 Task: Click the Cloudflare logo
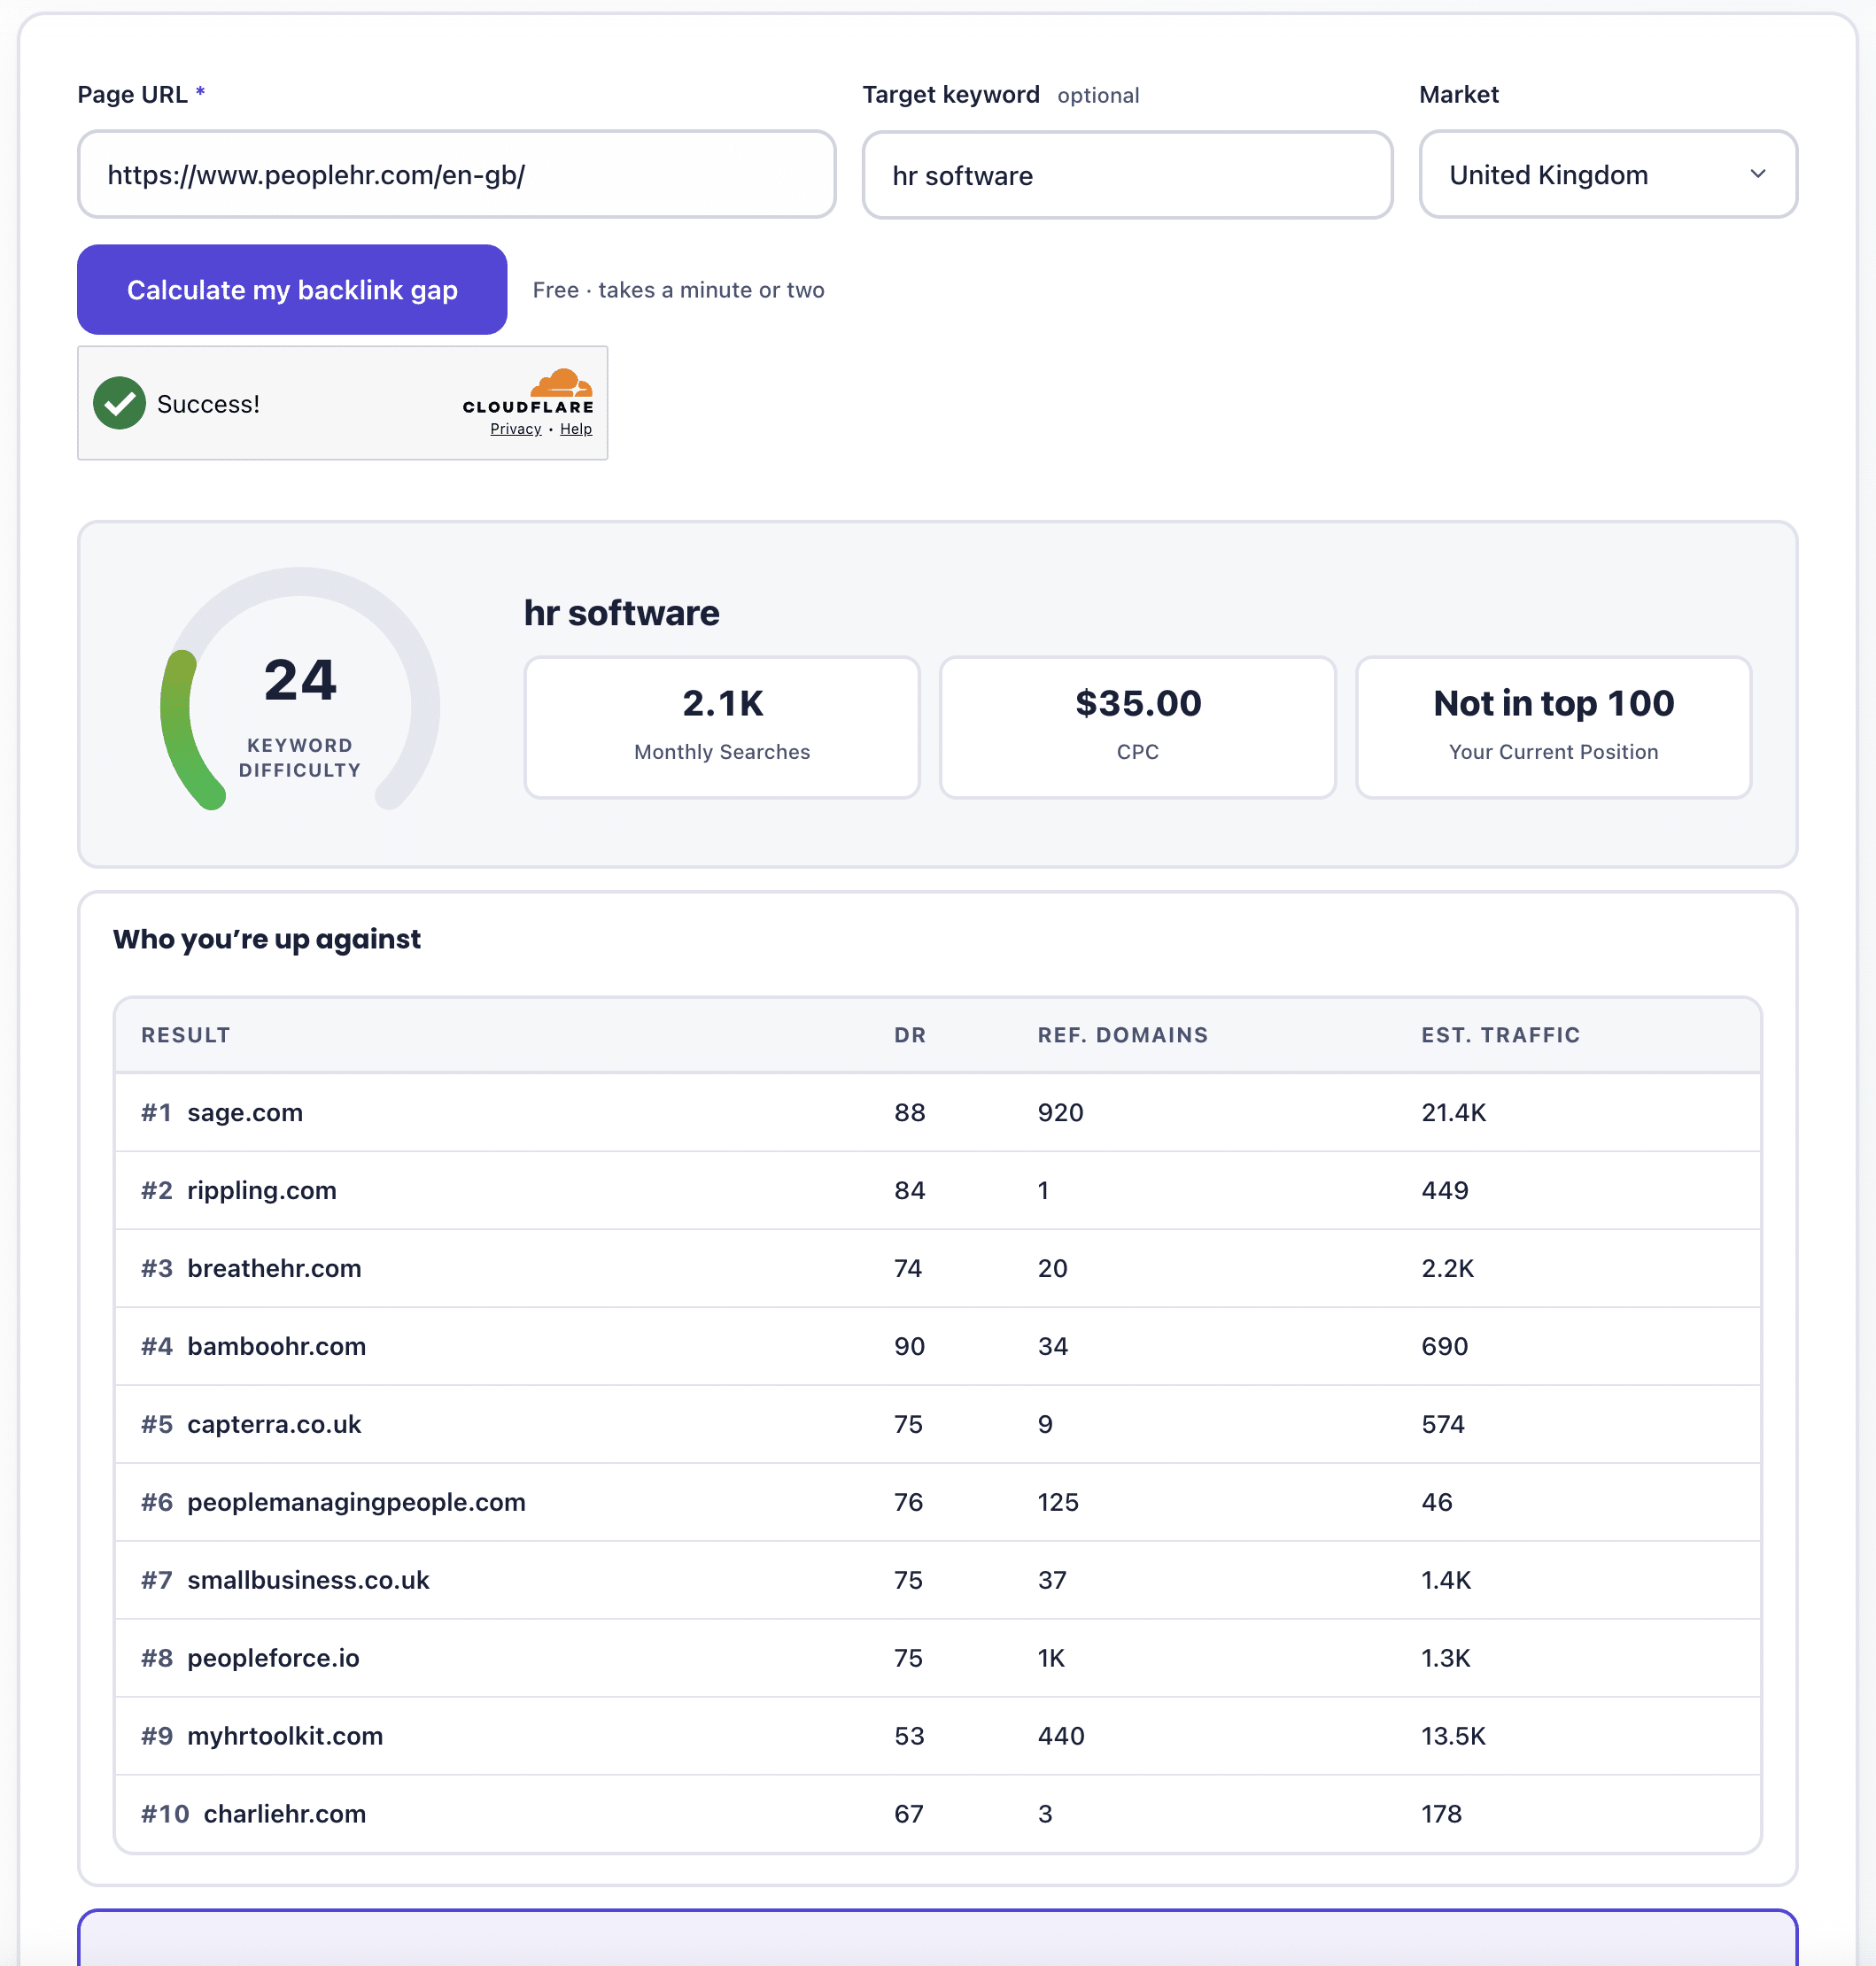tap(528, 392)
